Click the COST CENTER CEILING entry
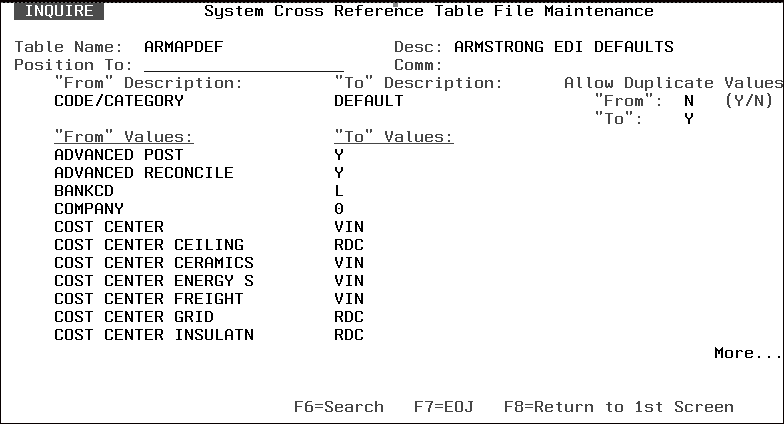The width and height of the screenshot is (784, 424). (x=149, y=245)
